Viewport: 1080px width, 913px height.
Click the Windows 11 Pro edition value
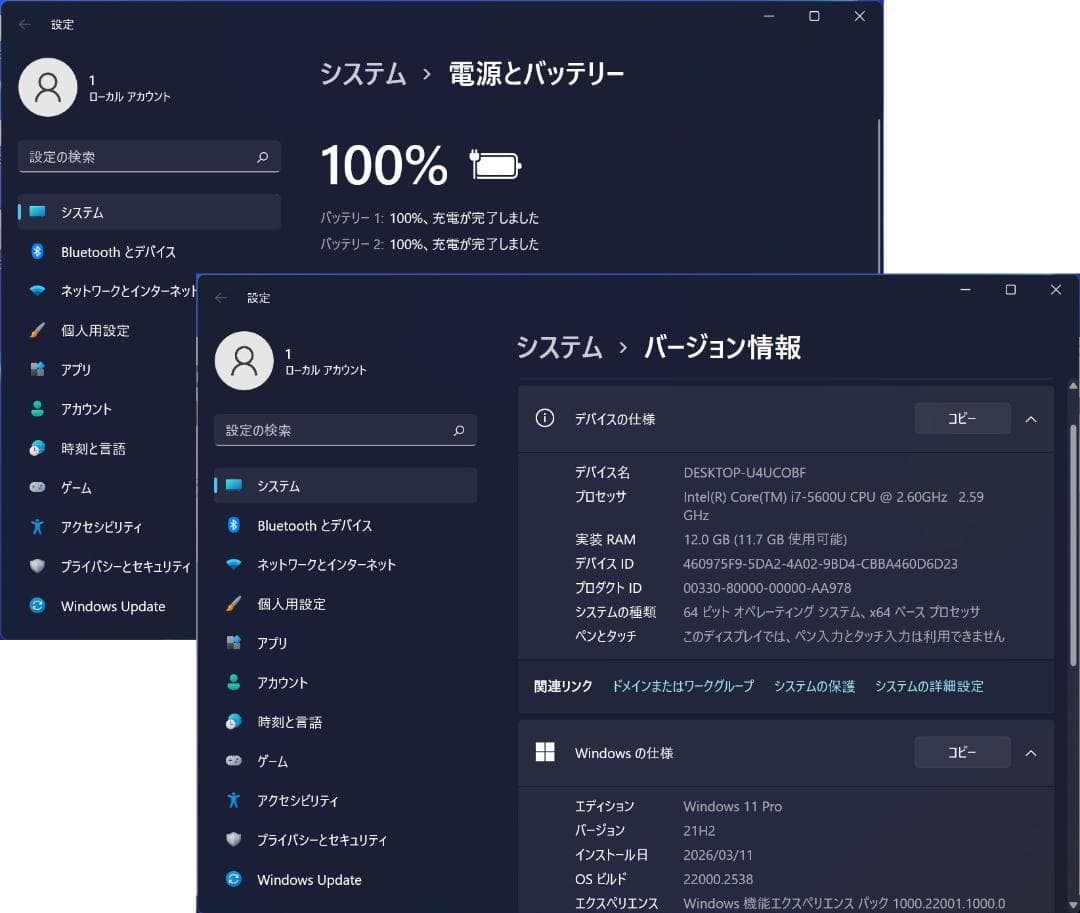(732, 806)
